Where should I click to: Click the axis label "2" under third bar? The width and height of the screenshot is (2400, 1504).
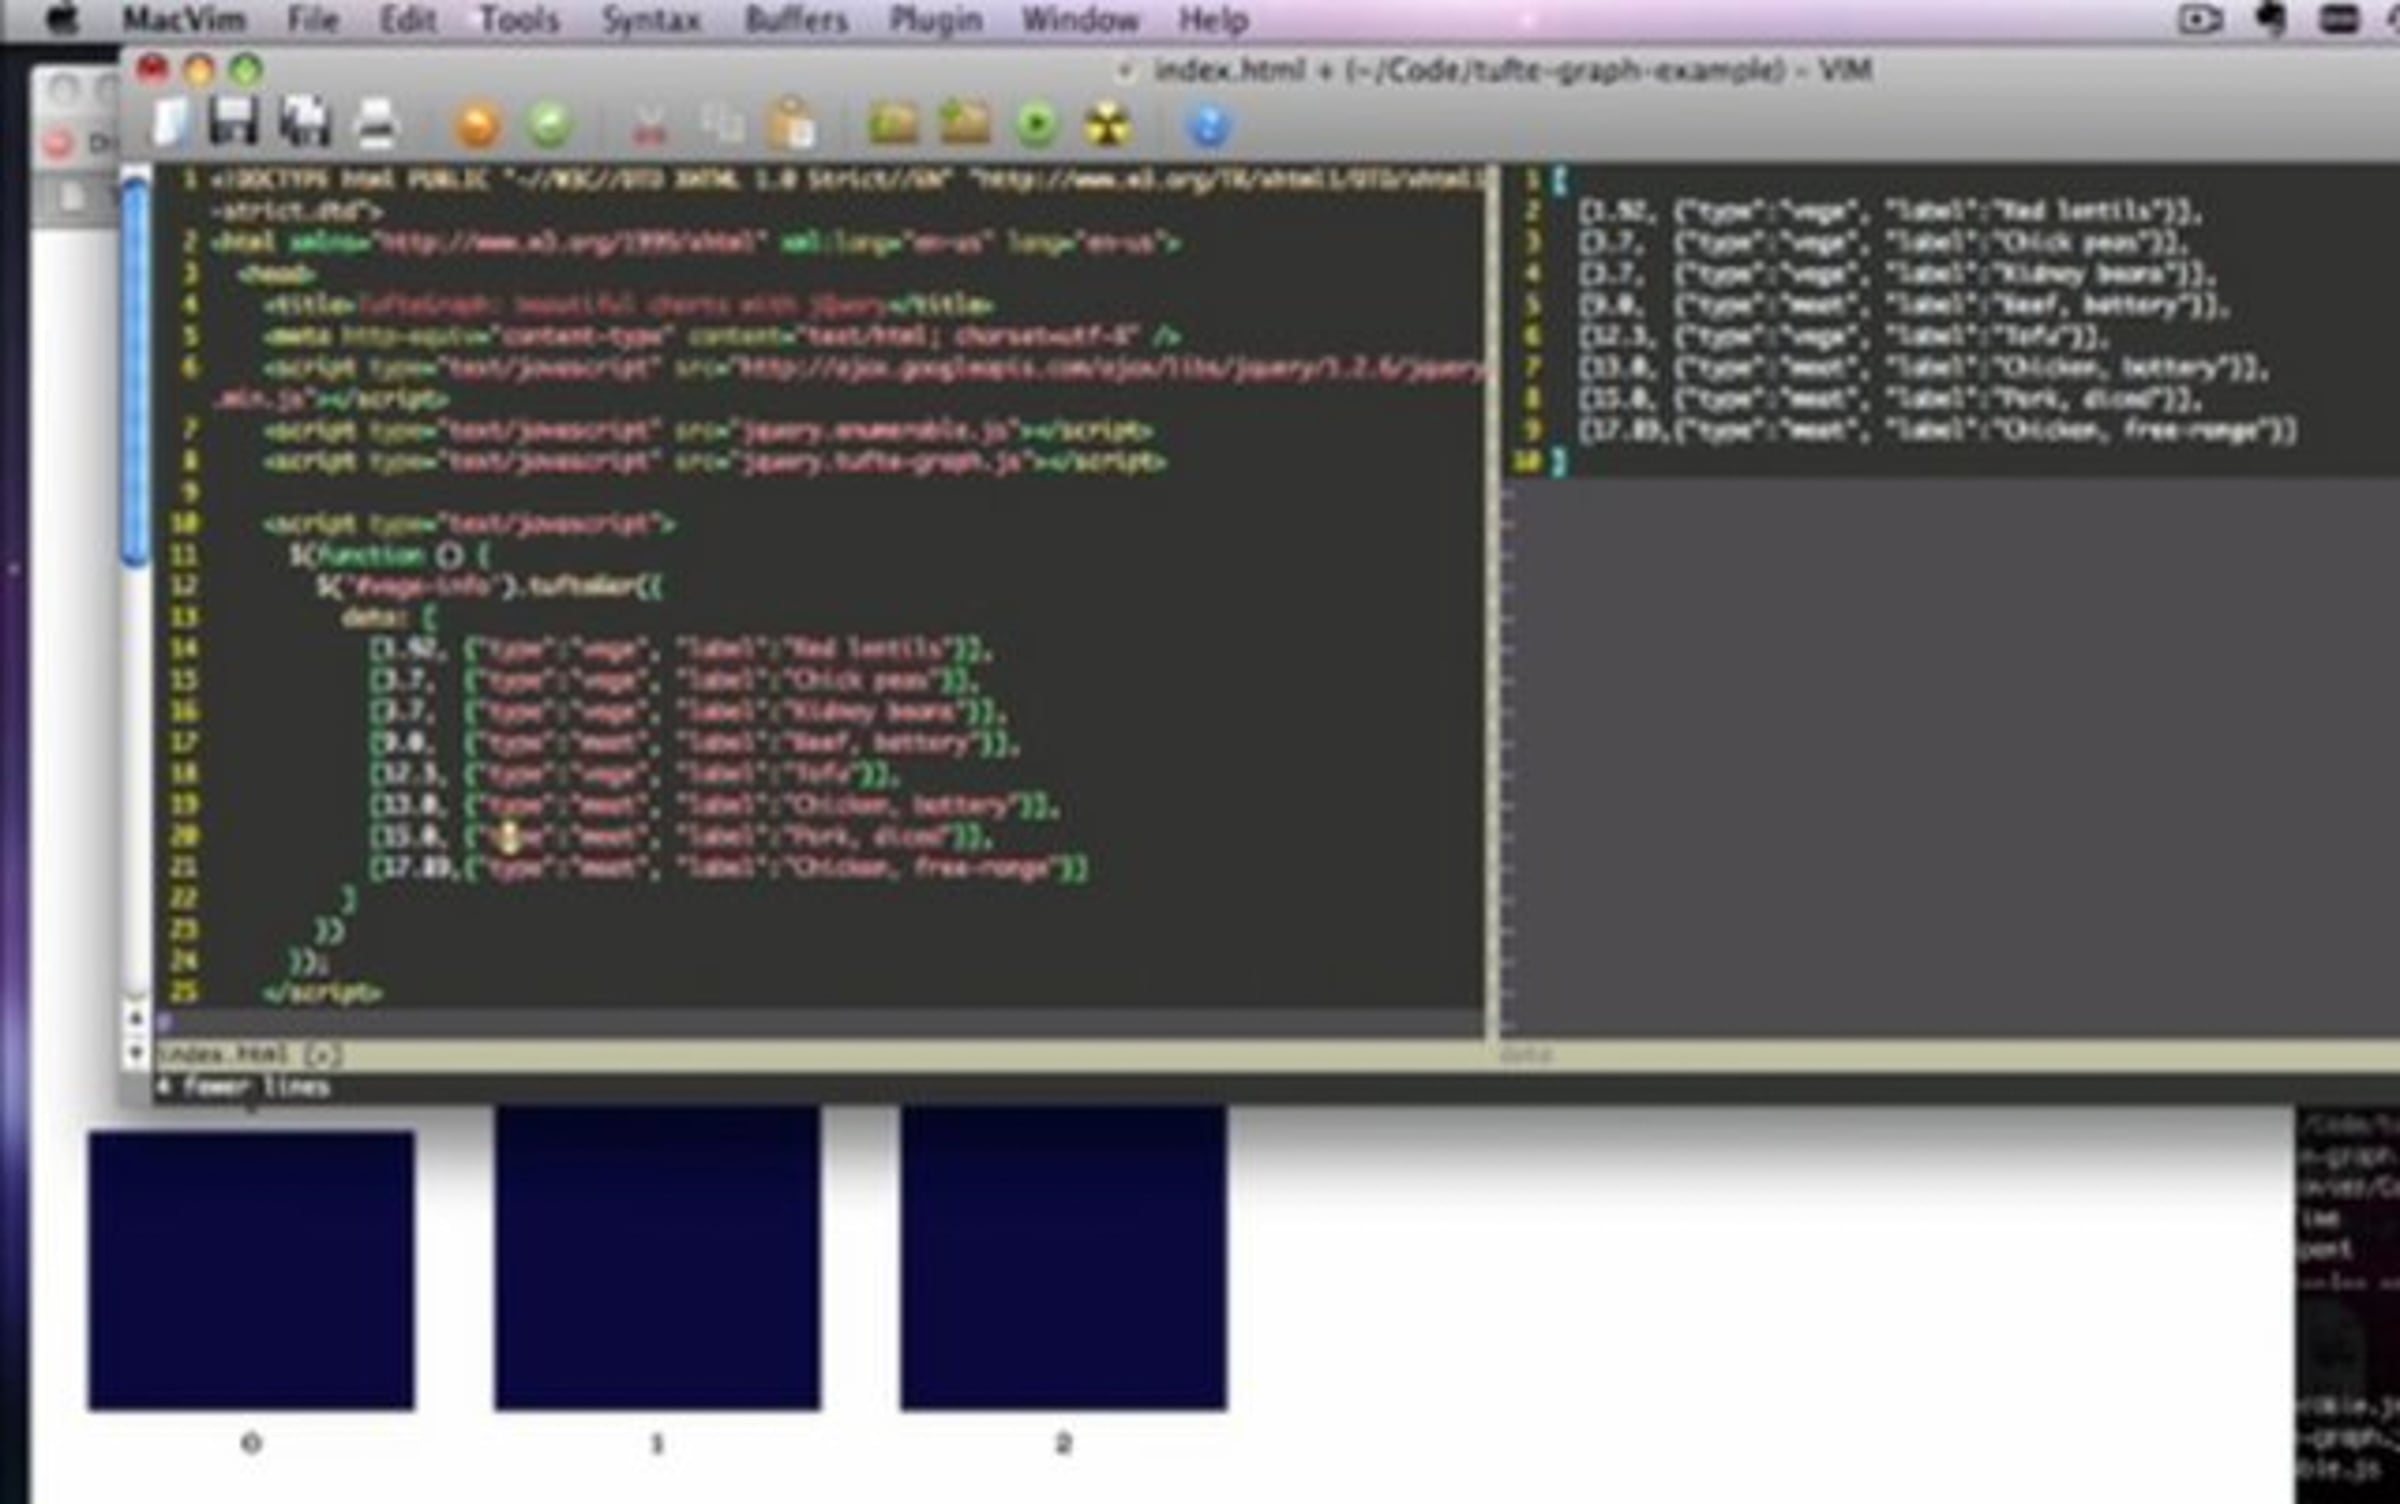point(1063,1443)
